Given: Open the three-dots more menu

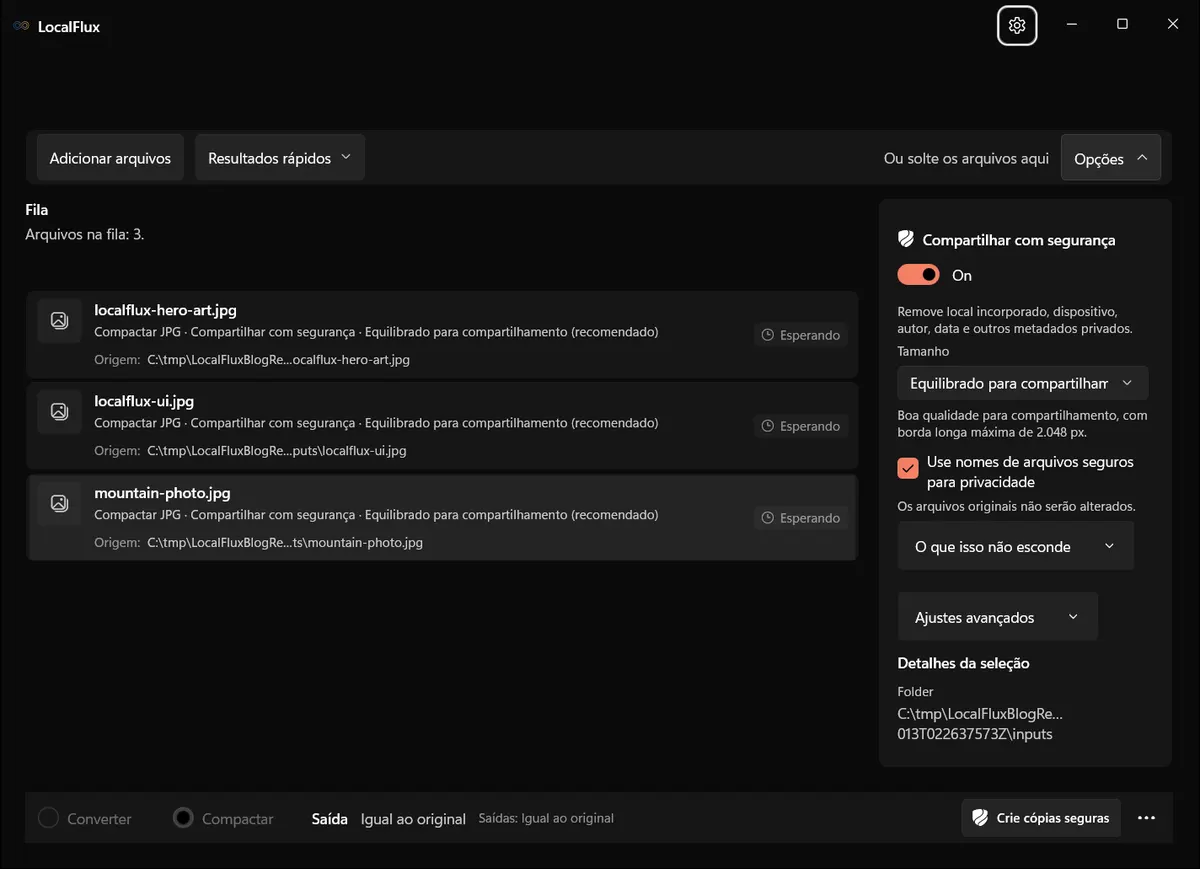Looking at the screenshot, I should point(1146,818).
